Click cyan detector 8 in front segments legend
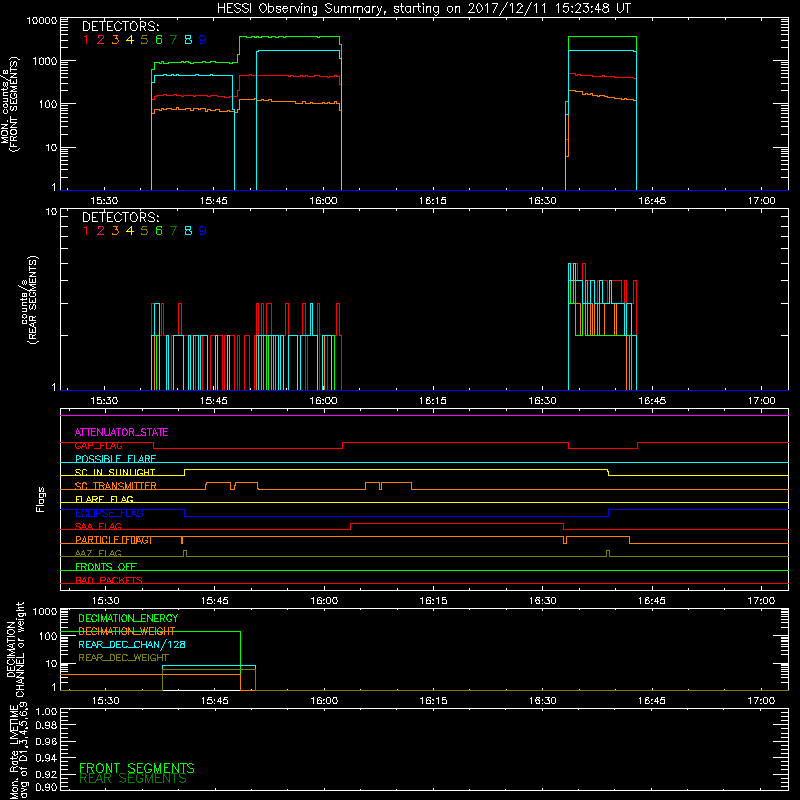Image resolution: width=800 pixels, height=800 pixels. (188, 40)
